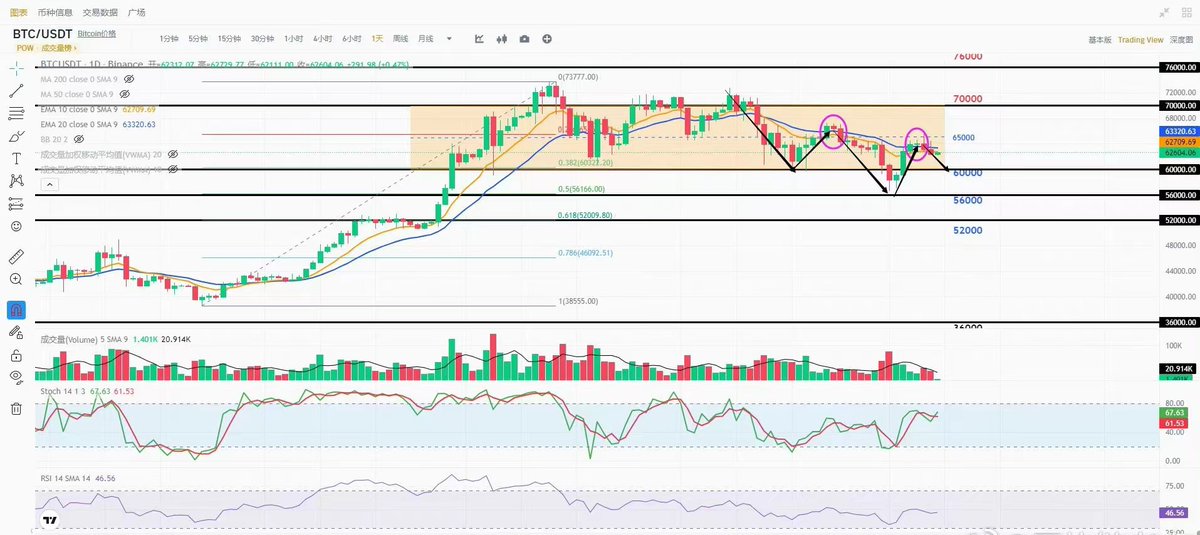Switch to 图表 tab
Image resolution: width=1200 pixels, height=535 pixels.
17,12
